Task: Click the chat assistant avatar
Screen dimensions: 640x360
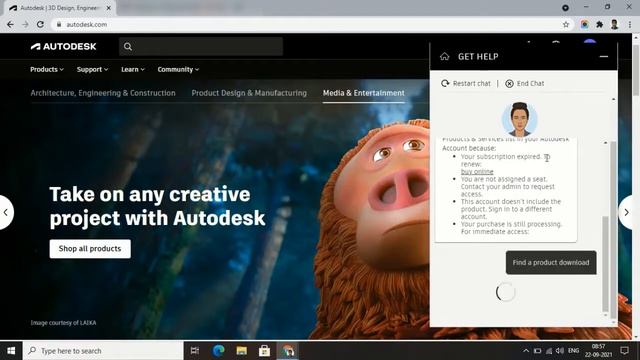Action: (519, 119)
